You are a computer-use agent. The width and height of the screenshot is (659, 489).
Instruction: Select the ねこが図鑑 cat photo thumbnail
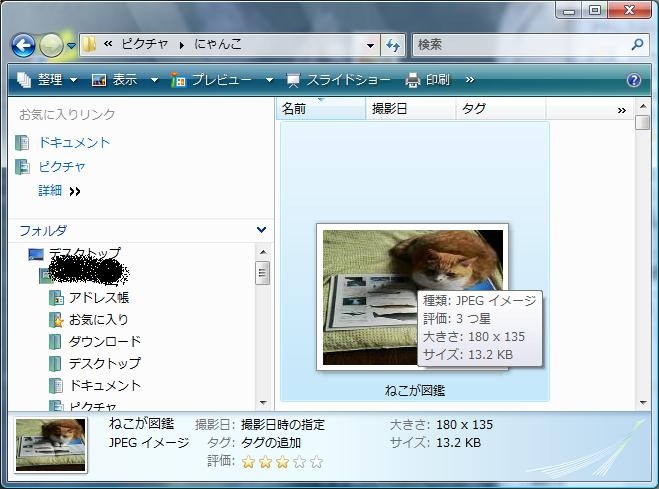point(412,297)
